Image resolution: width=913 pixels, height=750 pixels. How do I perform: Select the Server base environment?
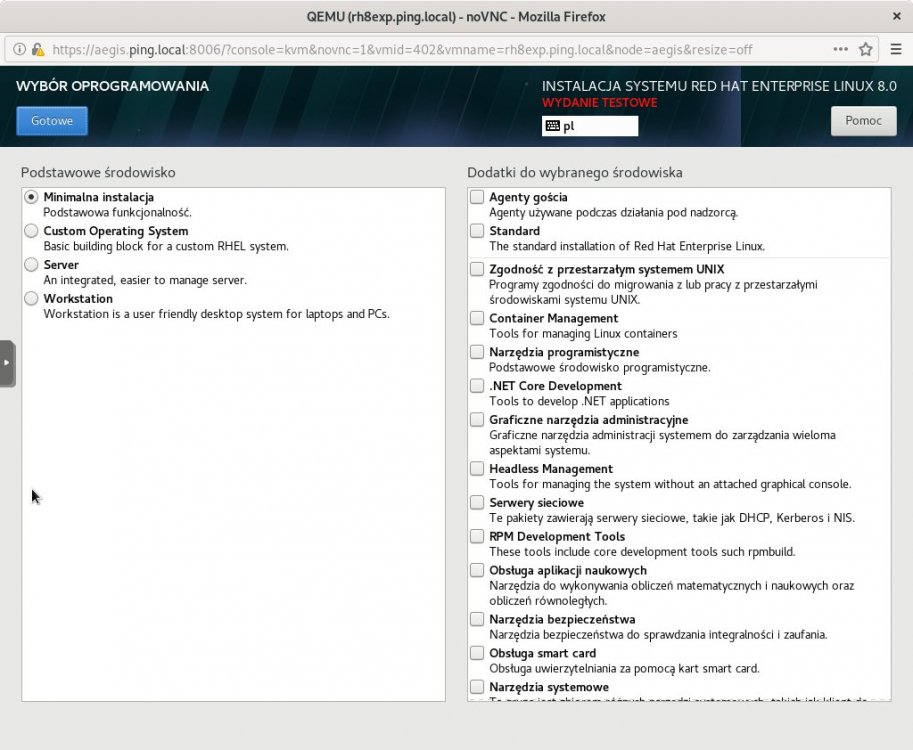point(31,264)
